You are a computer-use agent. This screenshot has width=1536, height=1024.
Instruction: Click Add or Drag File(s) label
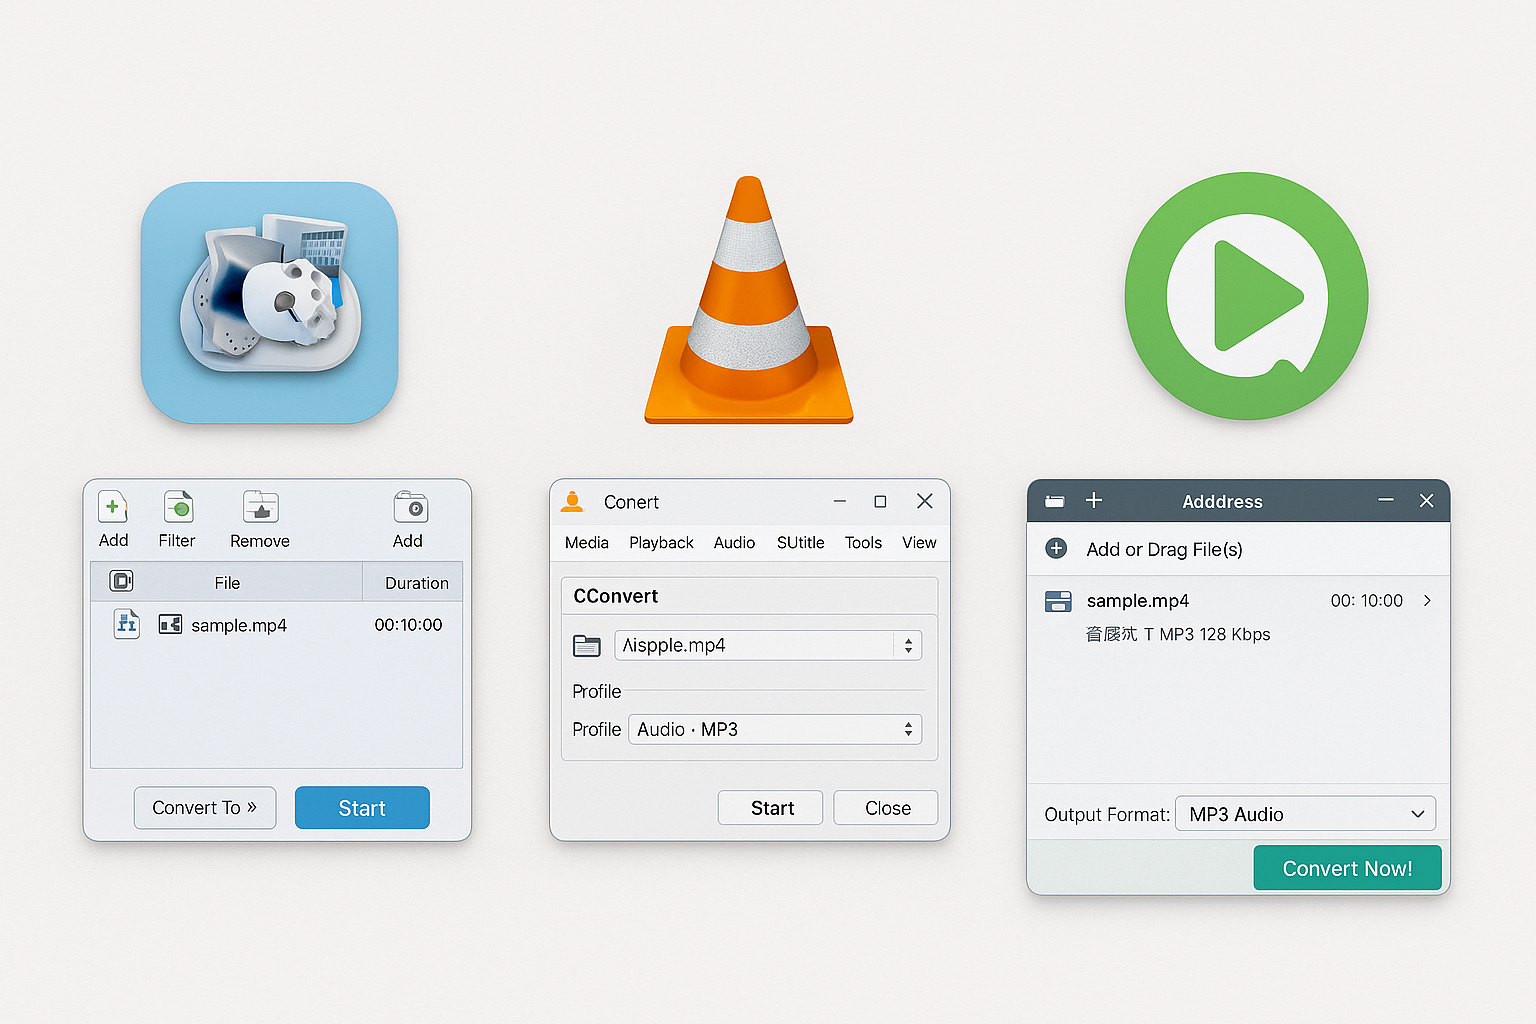point(1164,549)
